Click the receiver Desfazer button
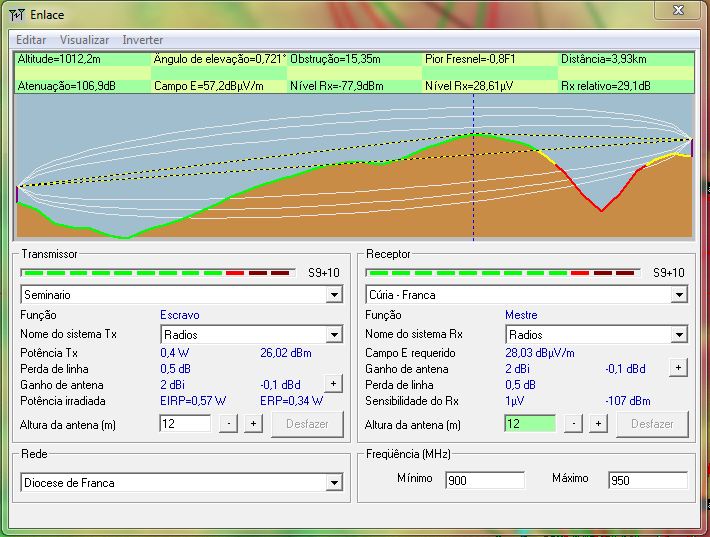 [652, 424]
